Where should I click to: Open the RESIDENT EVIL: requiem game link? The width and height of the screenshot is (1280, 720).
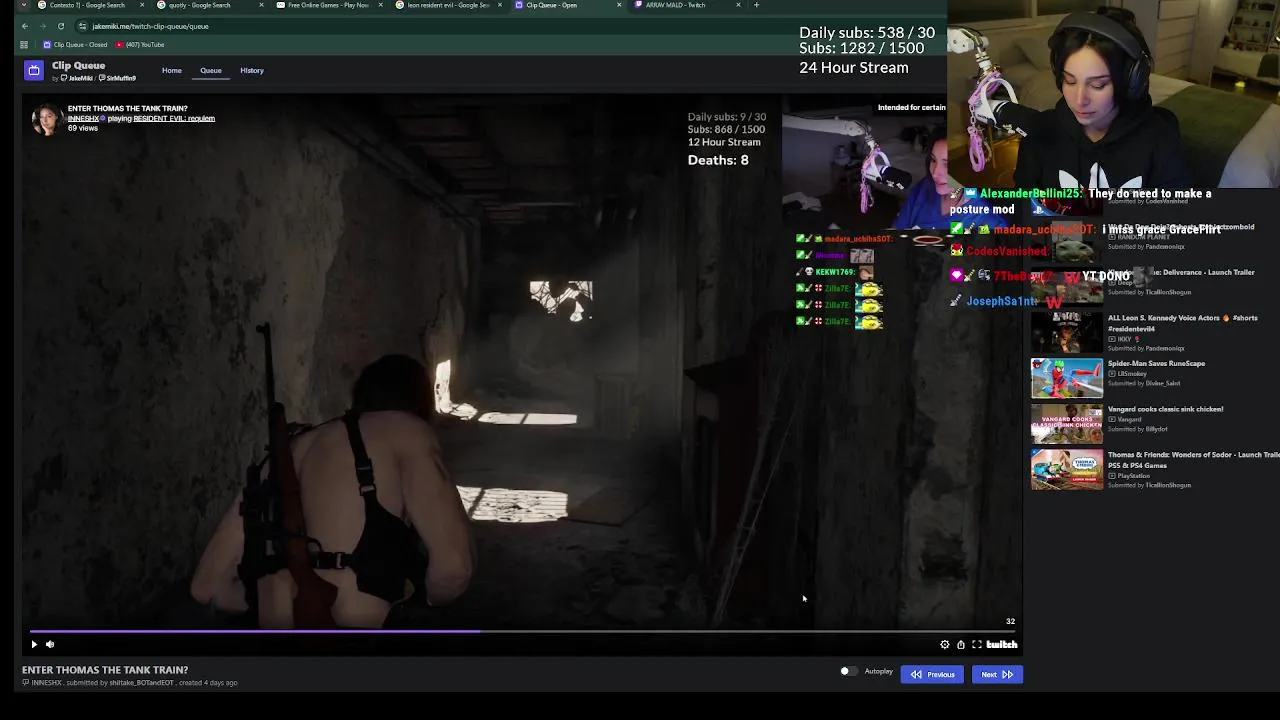tap(174, 118)
